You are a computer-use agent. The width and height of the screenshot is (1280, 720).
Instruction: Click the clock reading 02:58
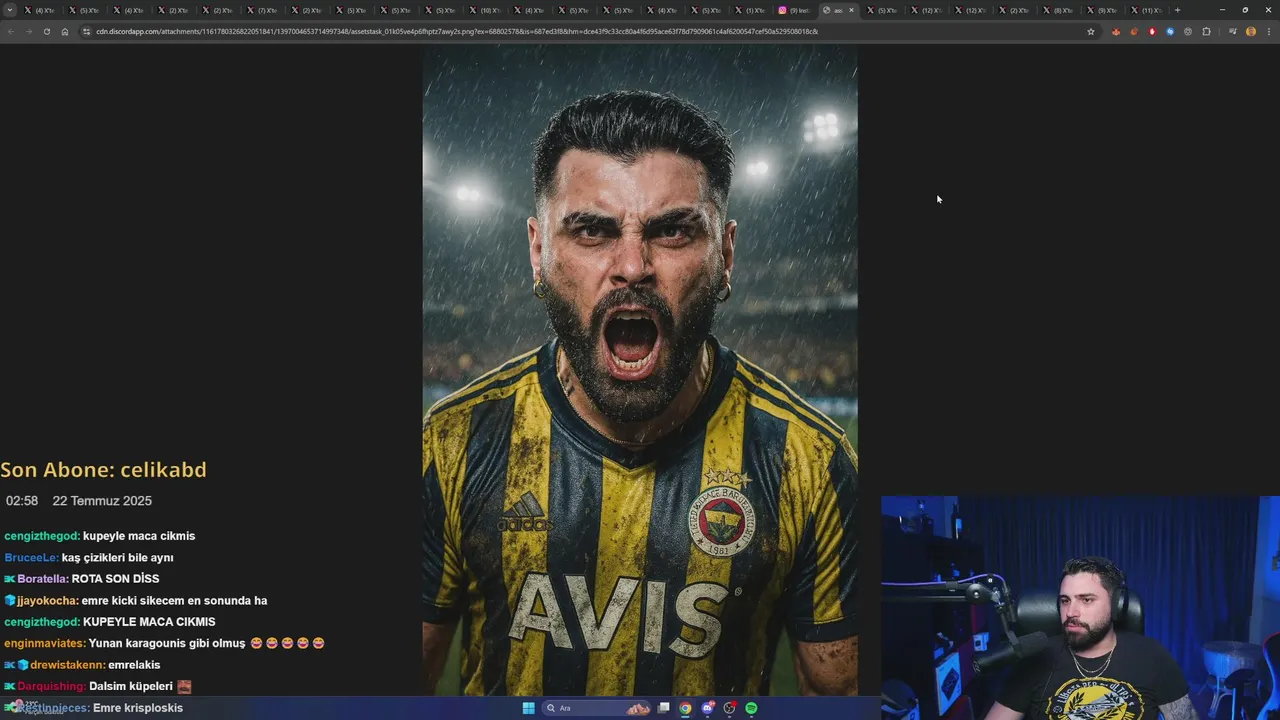[x=22, y=501]
